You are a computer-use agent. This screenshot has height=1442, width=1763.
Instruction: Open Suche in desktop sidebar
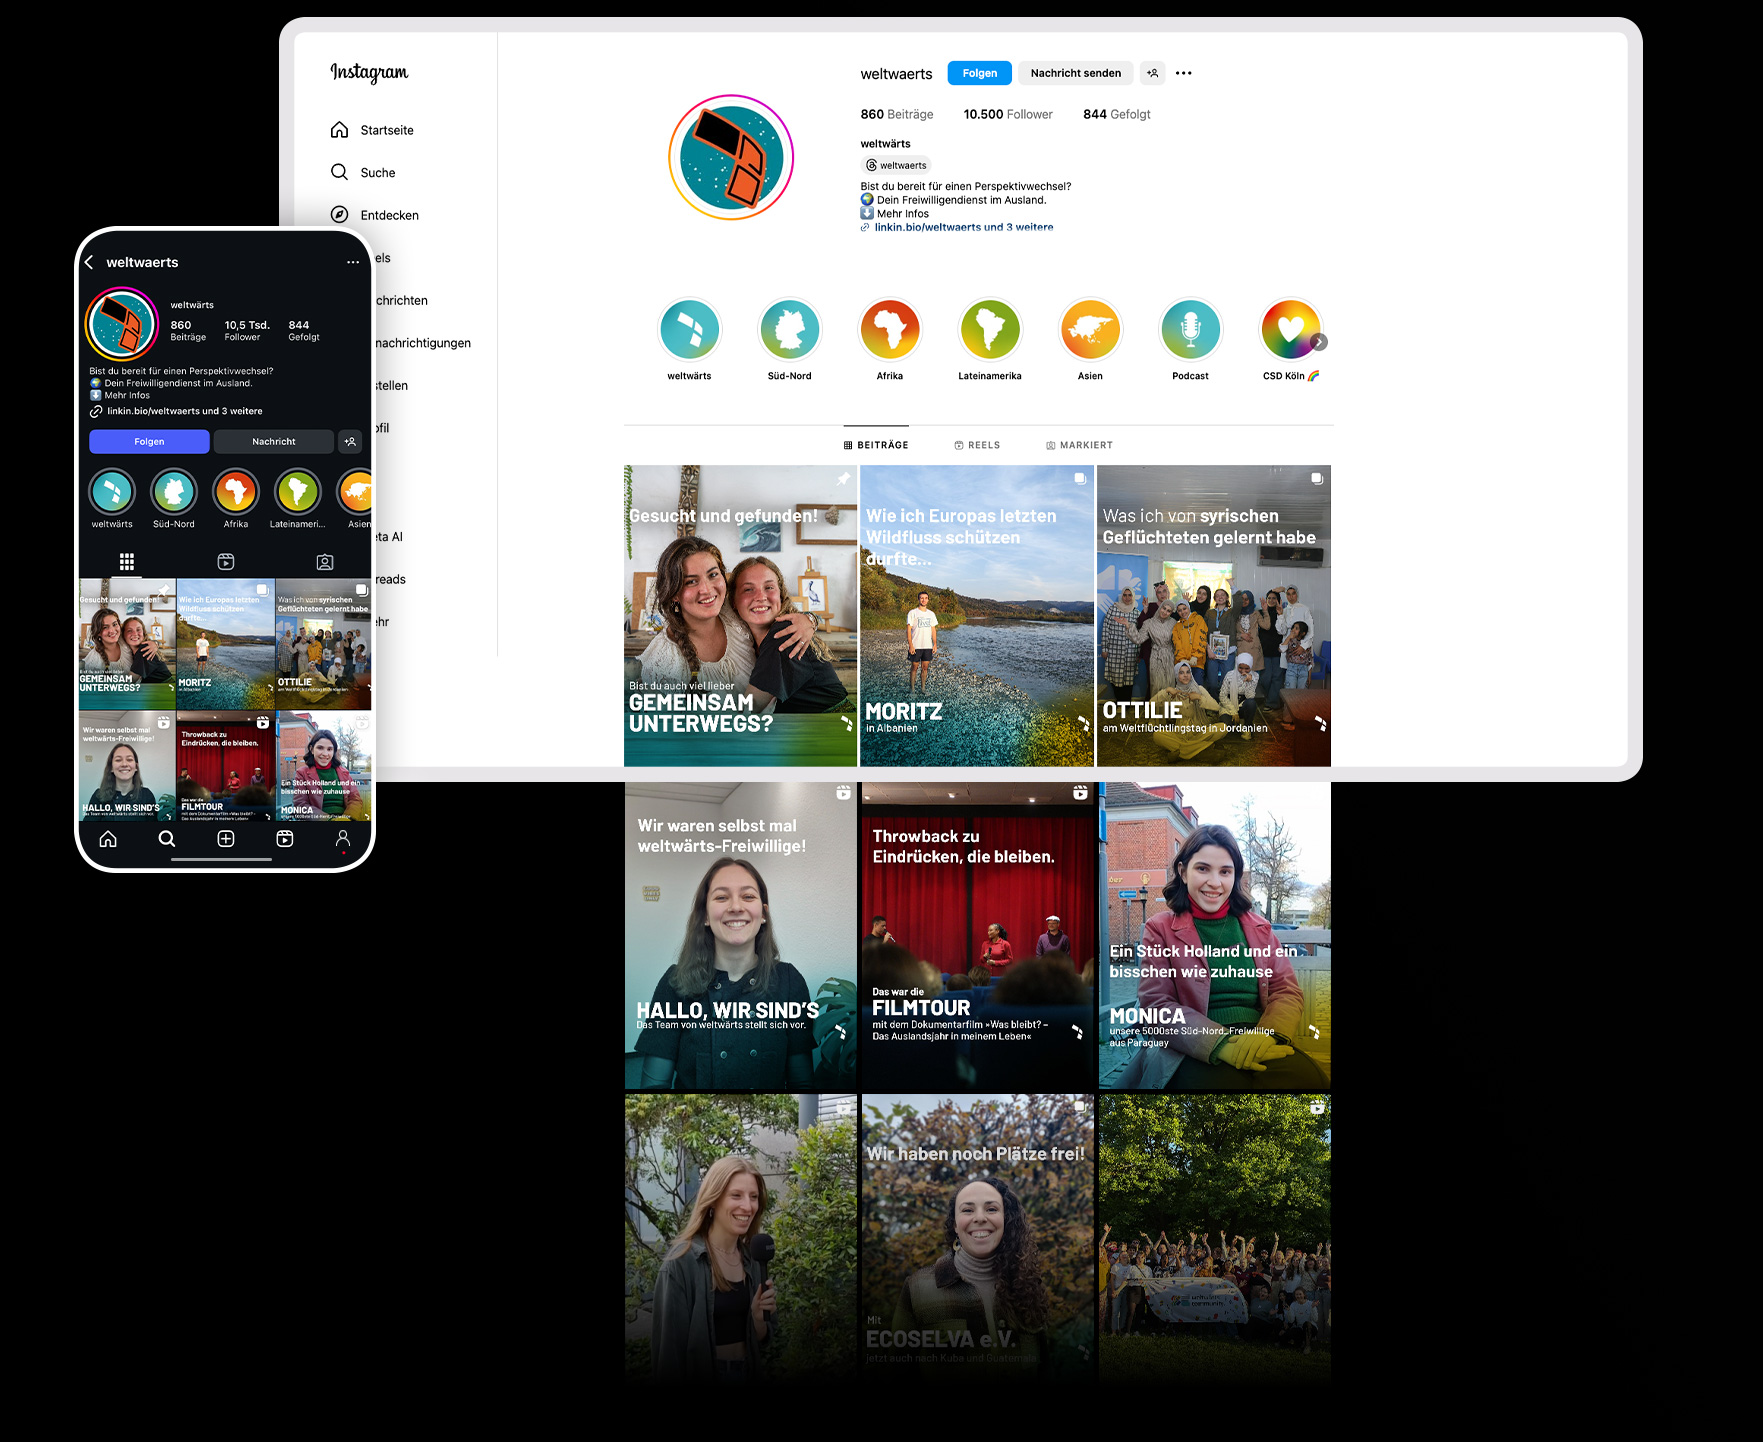(363, 172)
